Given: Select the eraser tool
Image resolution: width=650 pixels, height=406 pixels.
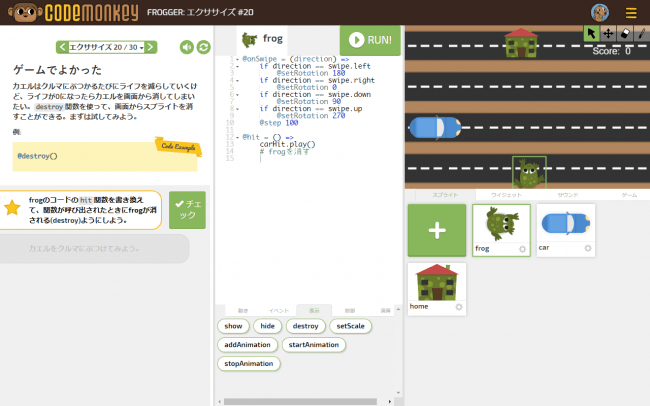Looking at the screenshot, I should pos(625,34).
